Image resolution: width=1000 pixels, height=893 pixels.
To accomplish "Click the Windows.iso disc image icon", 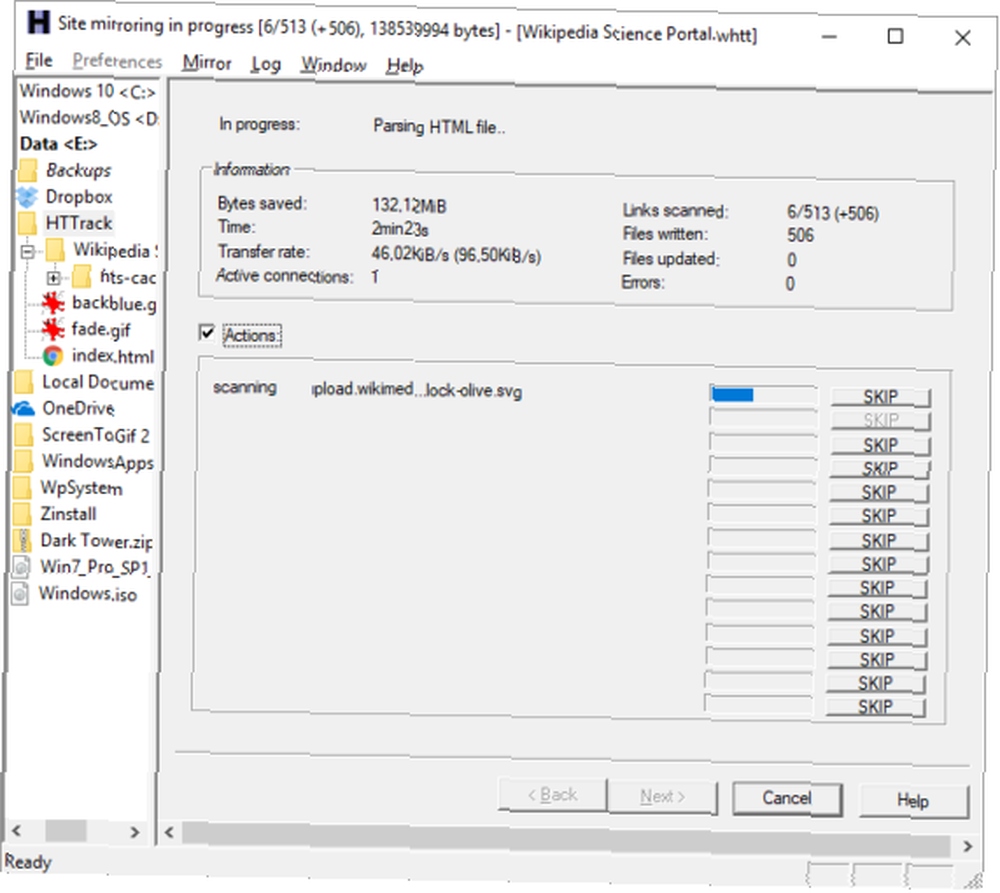I will tap(20, 594).
